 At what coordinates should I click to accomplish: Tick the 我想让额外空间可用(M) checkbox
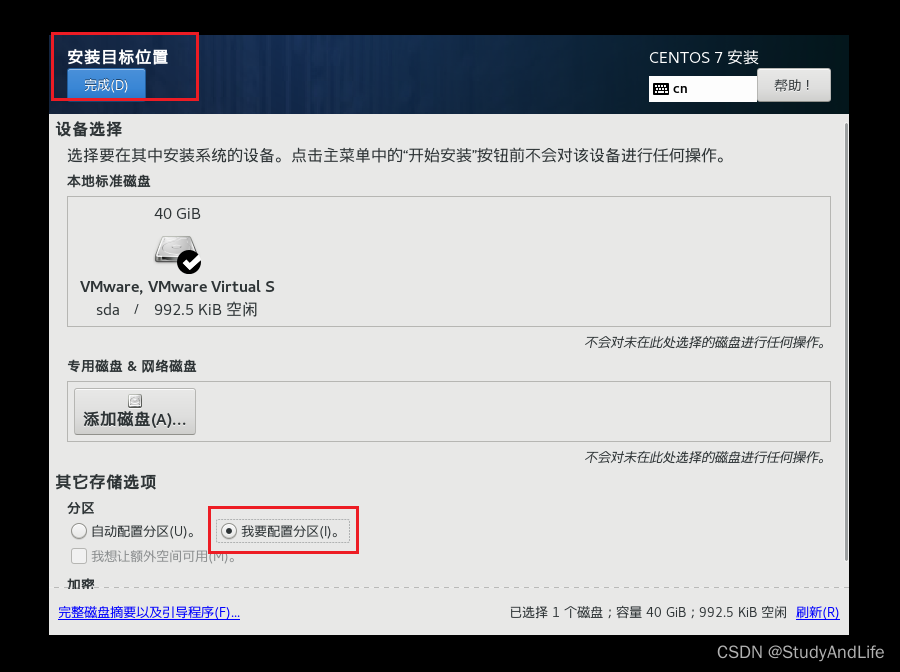(79, 556)
